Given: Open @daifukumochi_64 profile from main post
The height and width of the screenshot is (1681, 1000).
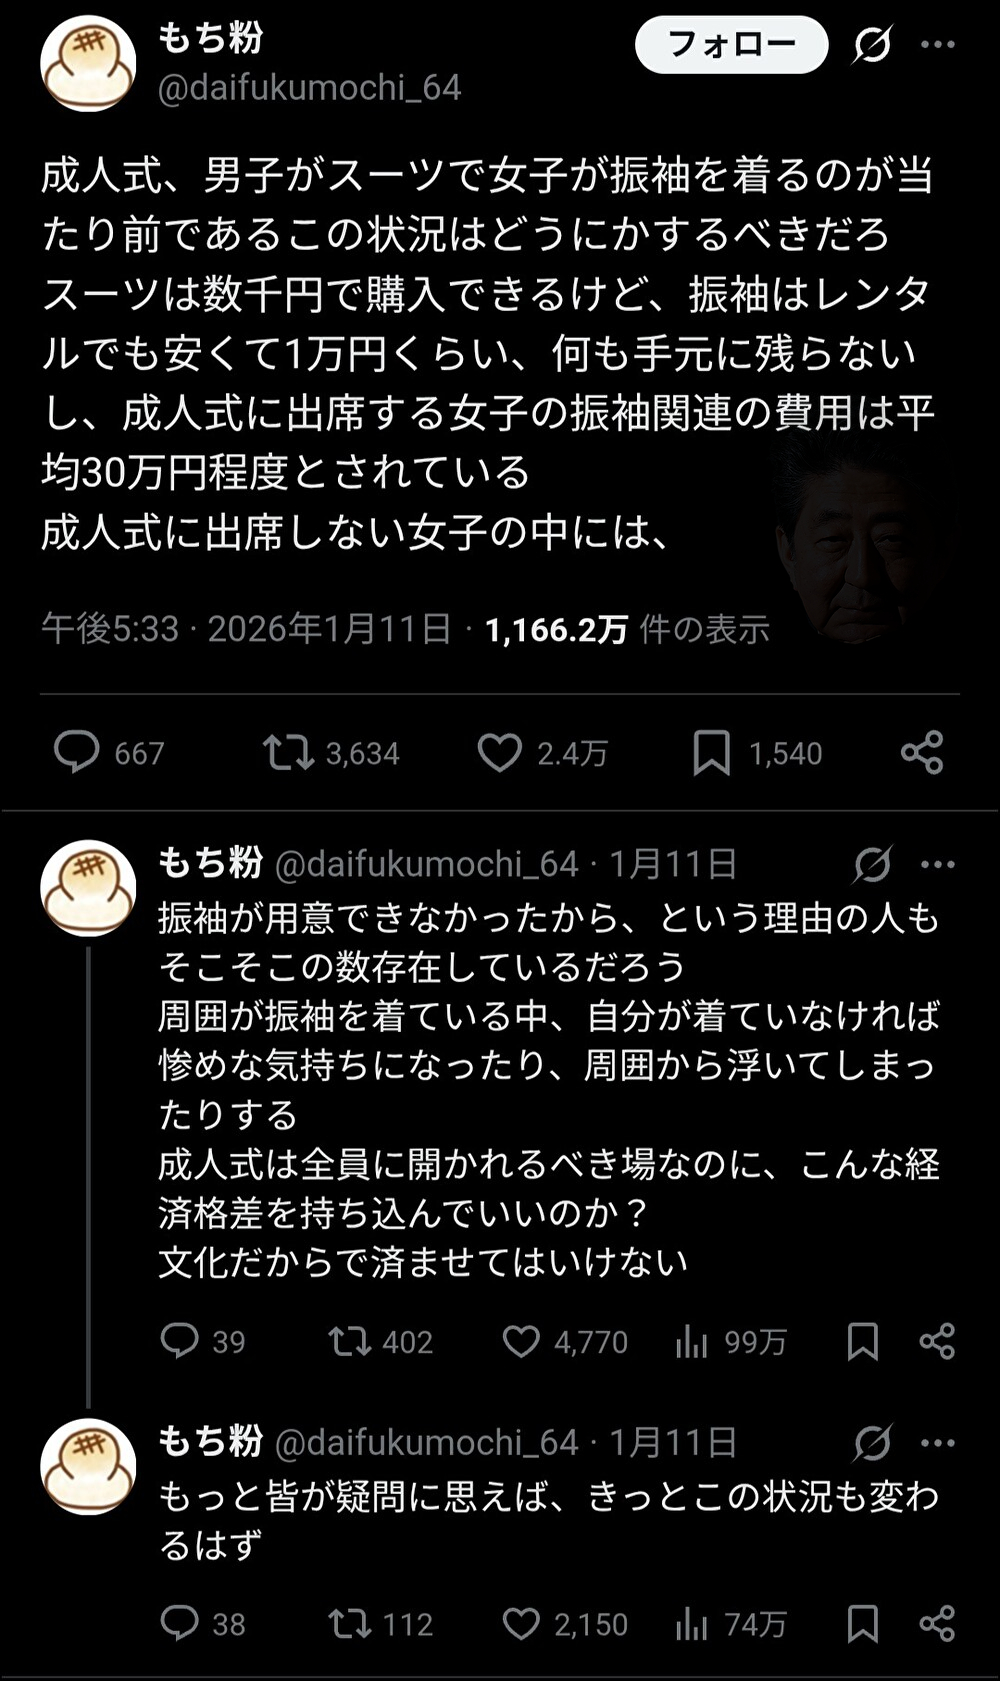Looking at the screenshot, I should [x=309, y=88].
